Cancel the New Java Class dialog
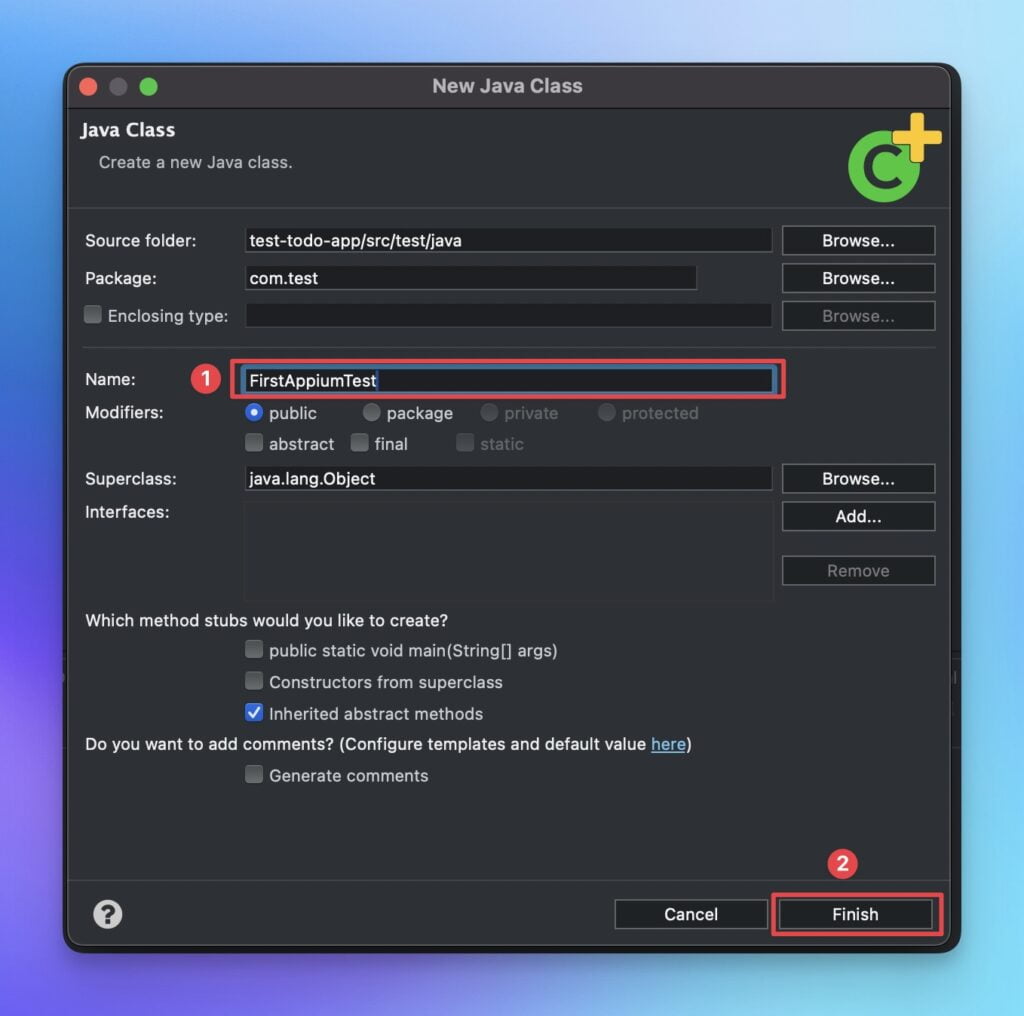The height and width of the screenshot is (1016, 1024). (x=691, y=914)
